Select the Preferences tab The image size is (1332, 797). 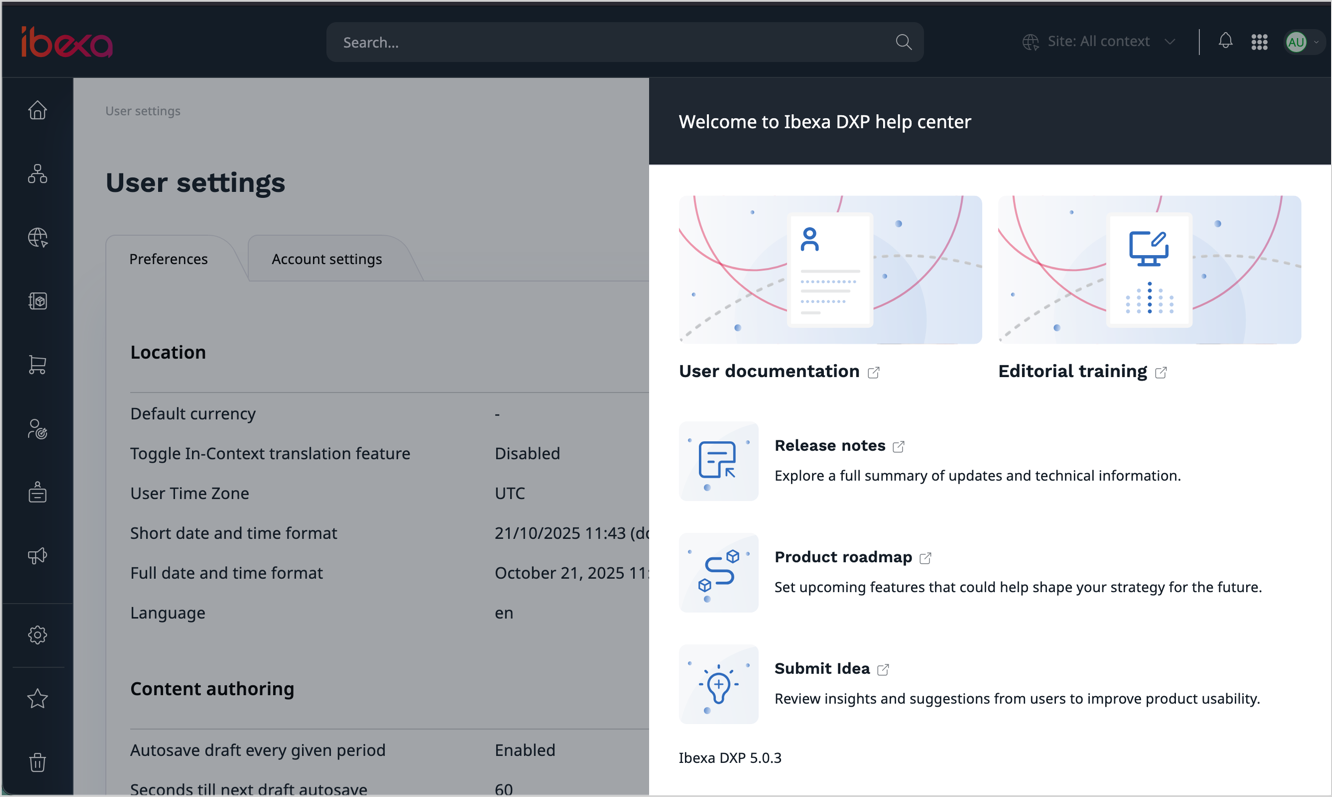(168, 259)
